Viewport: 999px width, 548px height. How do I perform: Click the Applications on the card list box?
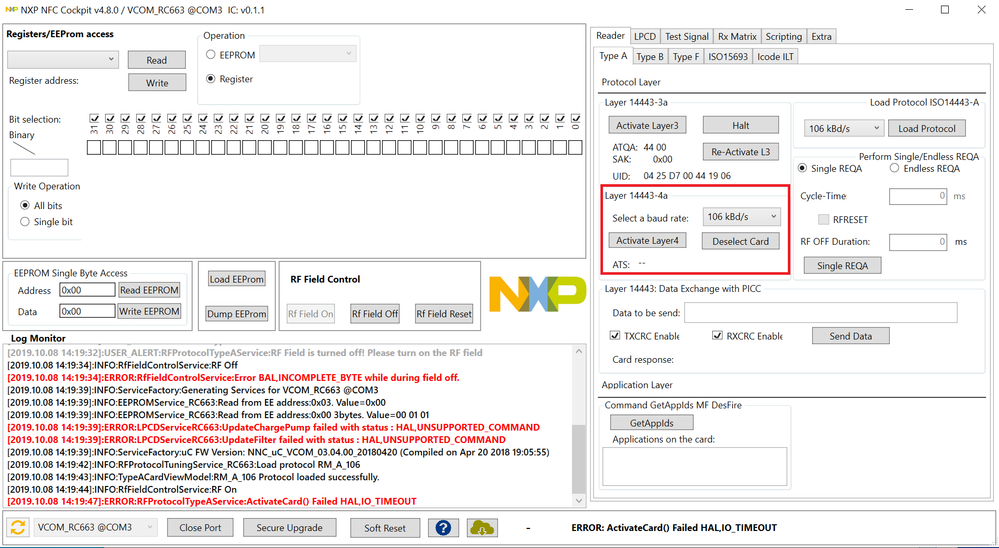click(695, 466)
